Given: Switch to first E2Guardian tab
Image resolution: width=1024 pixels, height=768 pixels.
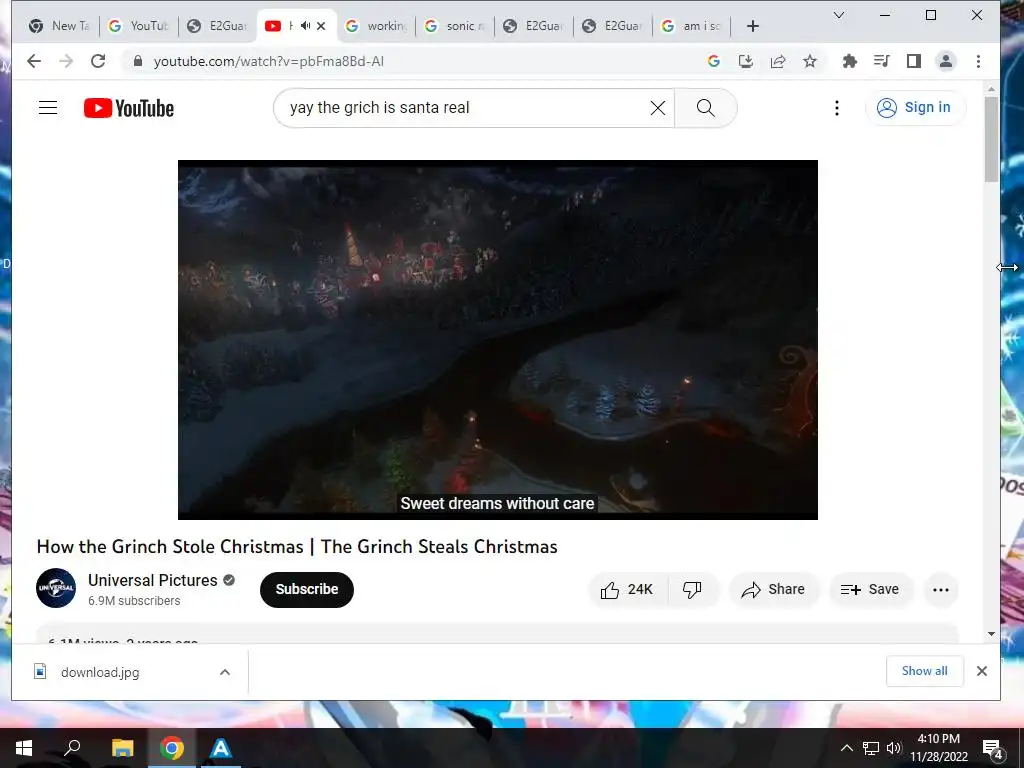Looking at the screenshot, I should [217, 26].
